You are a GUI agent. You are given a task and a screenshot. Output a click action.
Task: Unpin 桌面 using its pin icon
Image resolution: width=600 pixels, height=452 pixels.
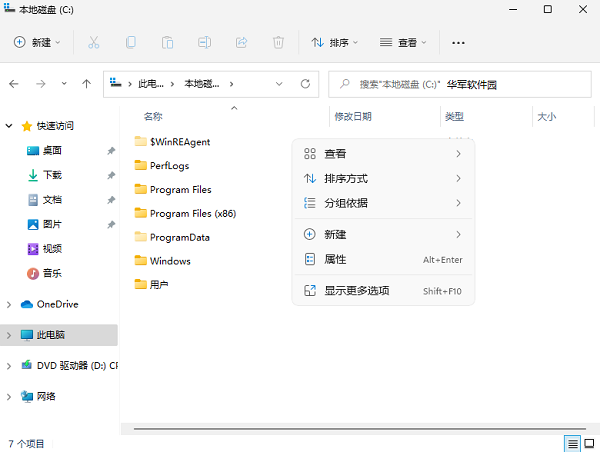111,151
